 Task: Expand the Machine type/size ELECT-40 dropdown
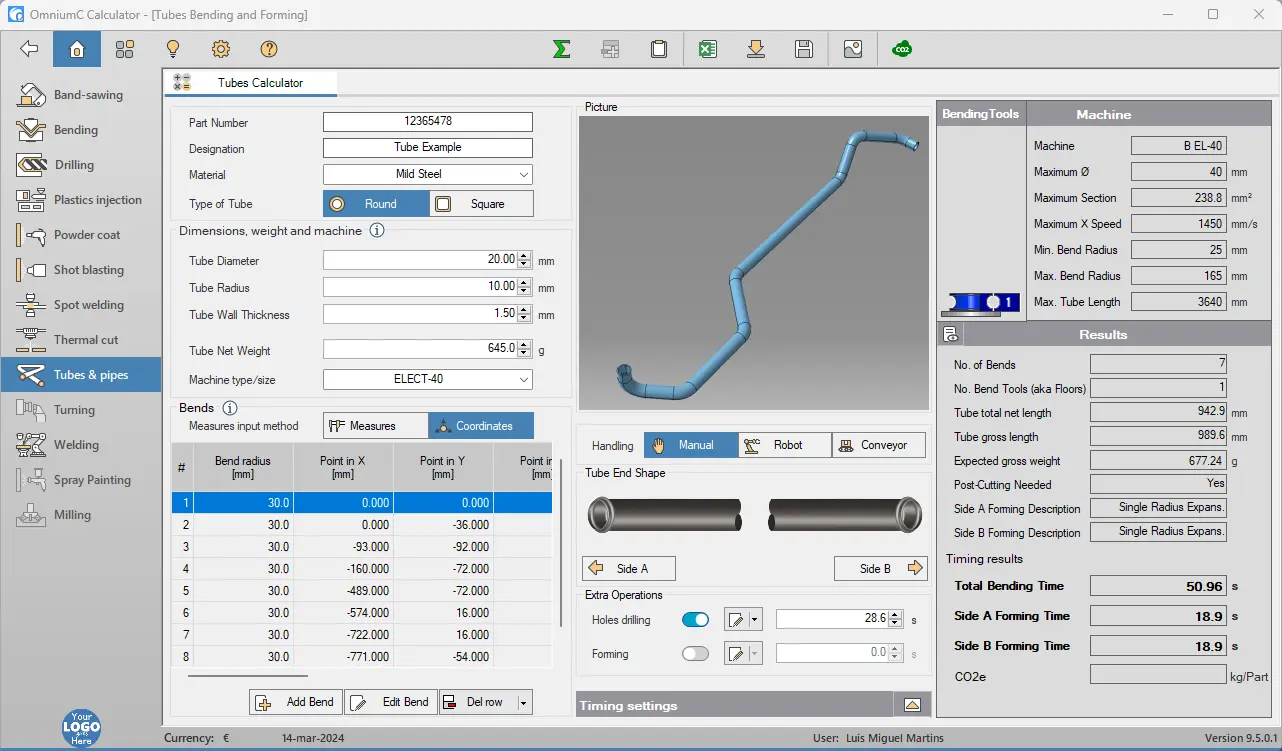[x=428, y=380]
